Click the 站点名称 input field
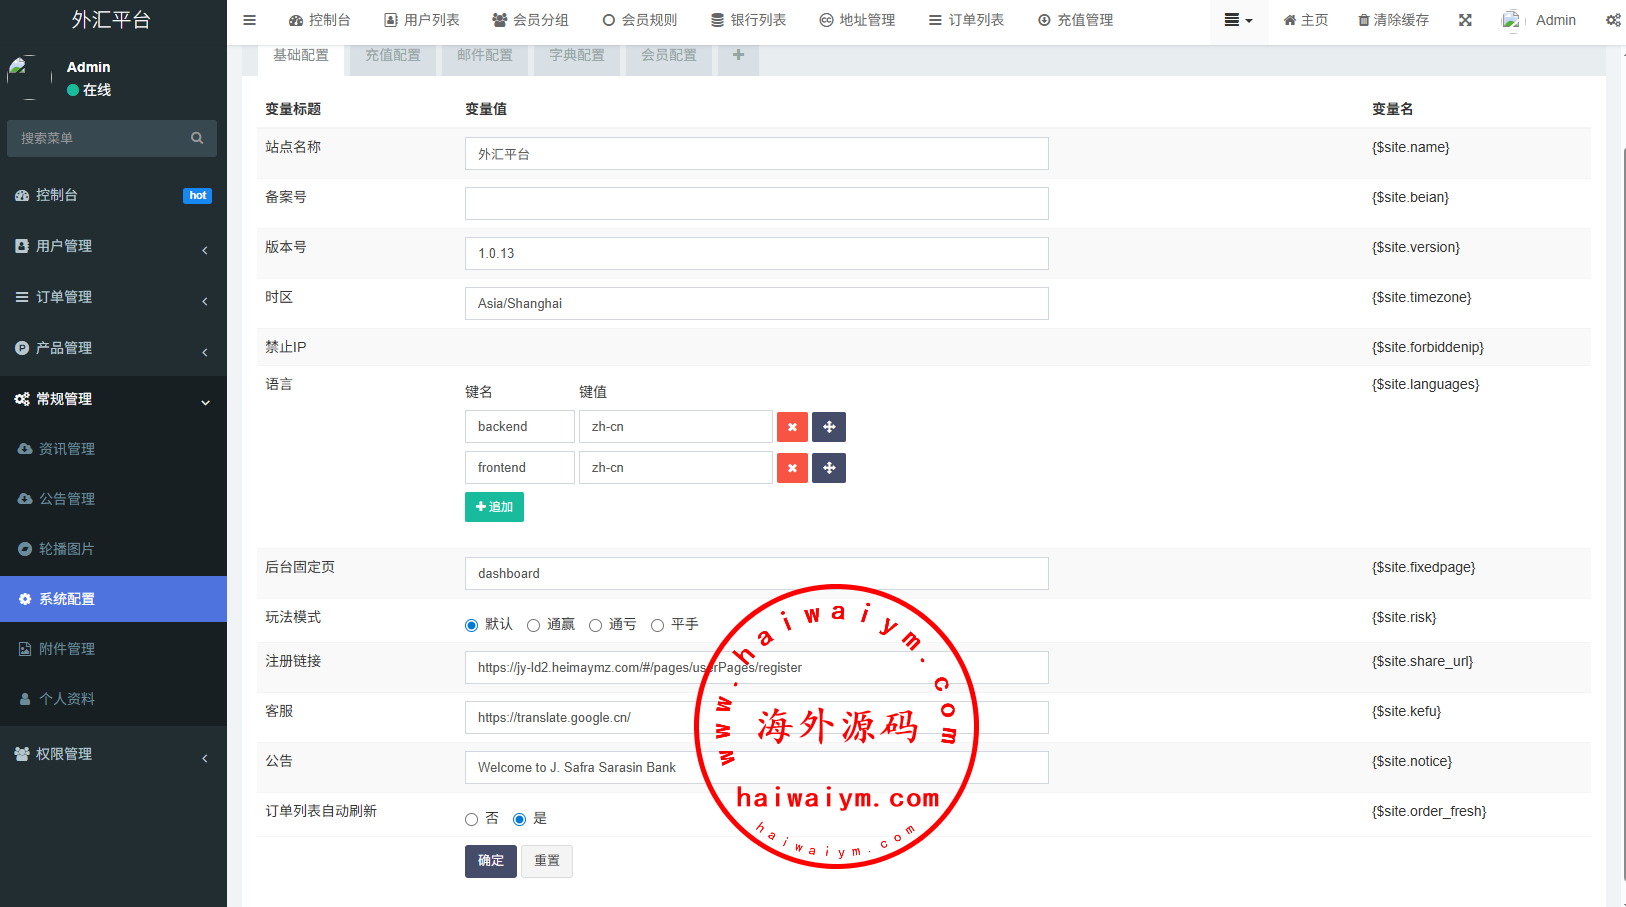The height and width of the screenshot is (907, 1626). (756, 154)
